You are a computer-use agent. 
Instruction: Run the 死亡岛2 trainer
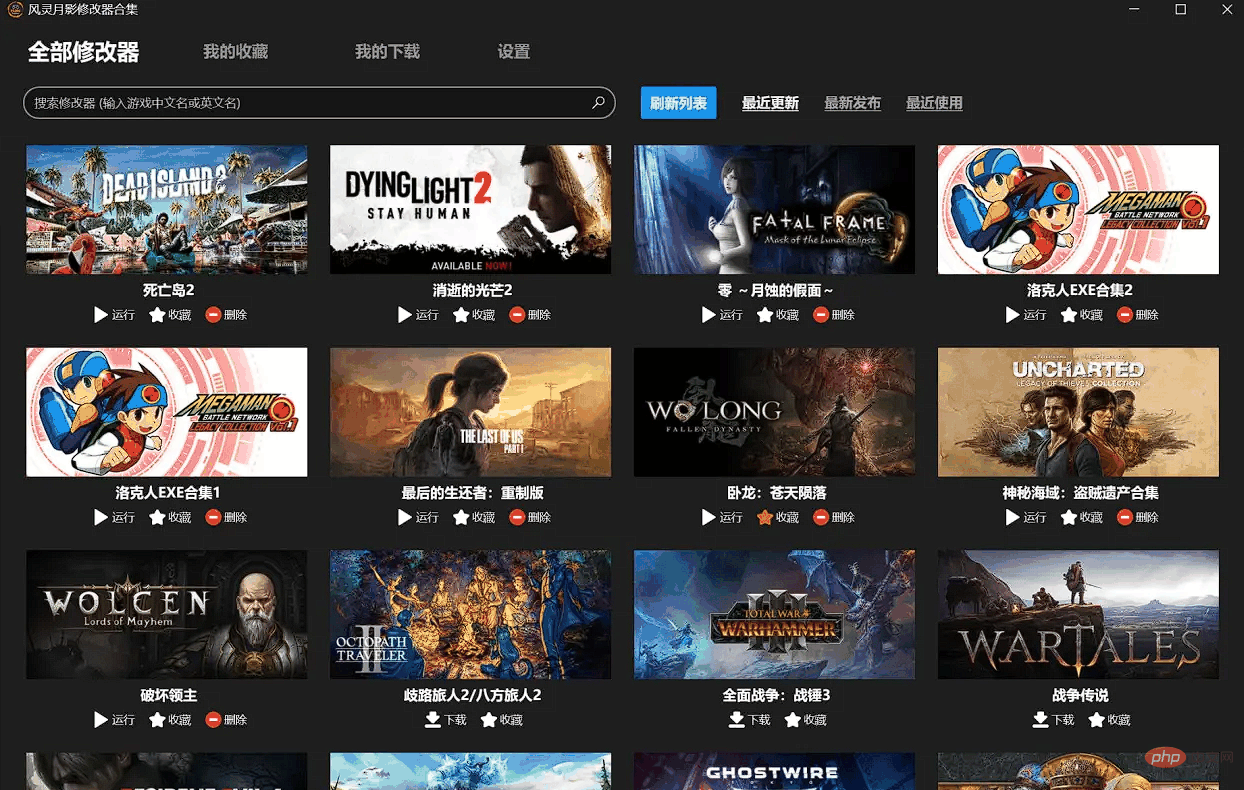tap(114, 315)
